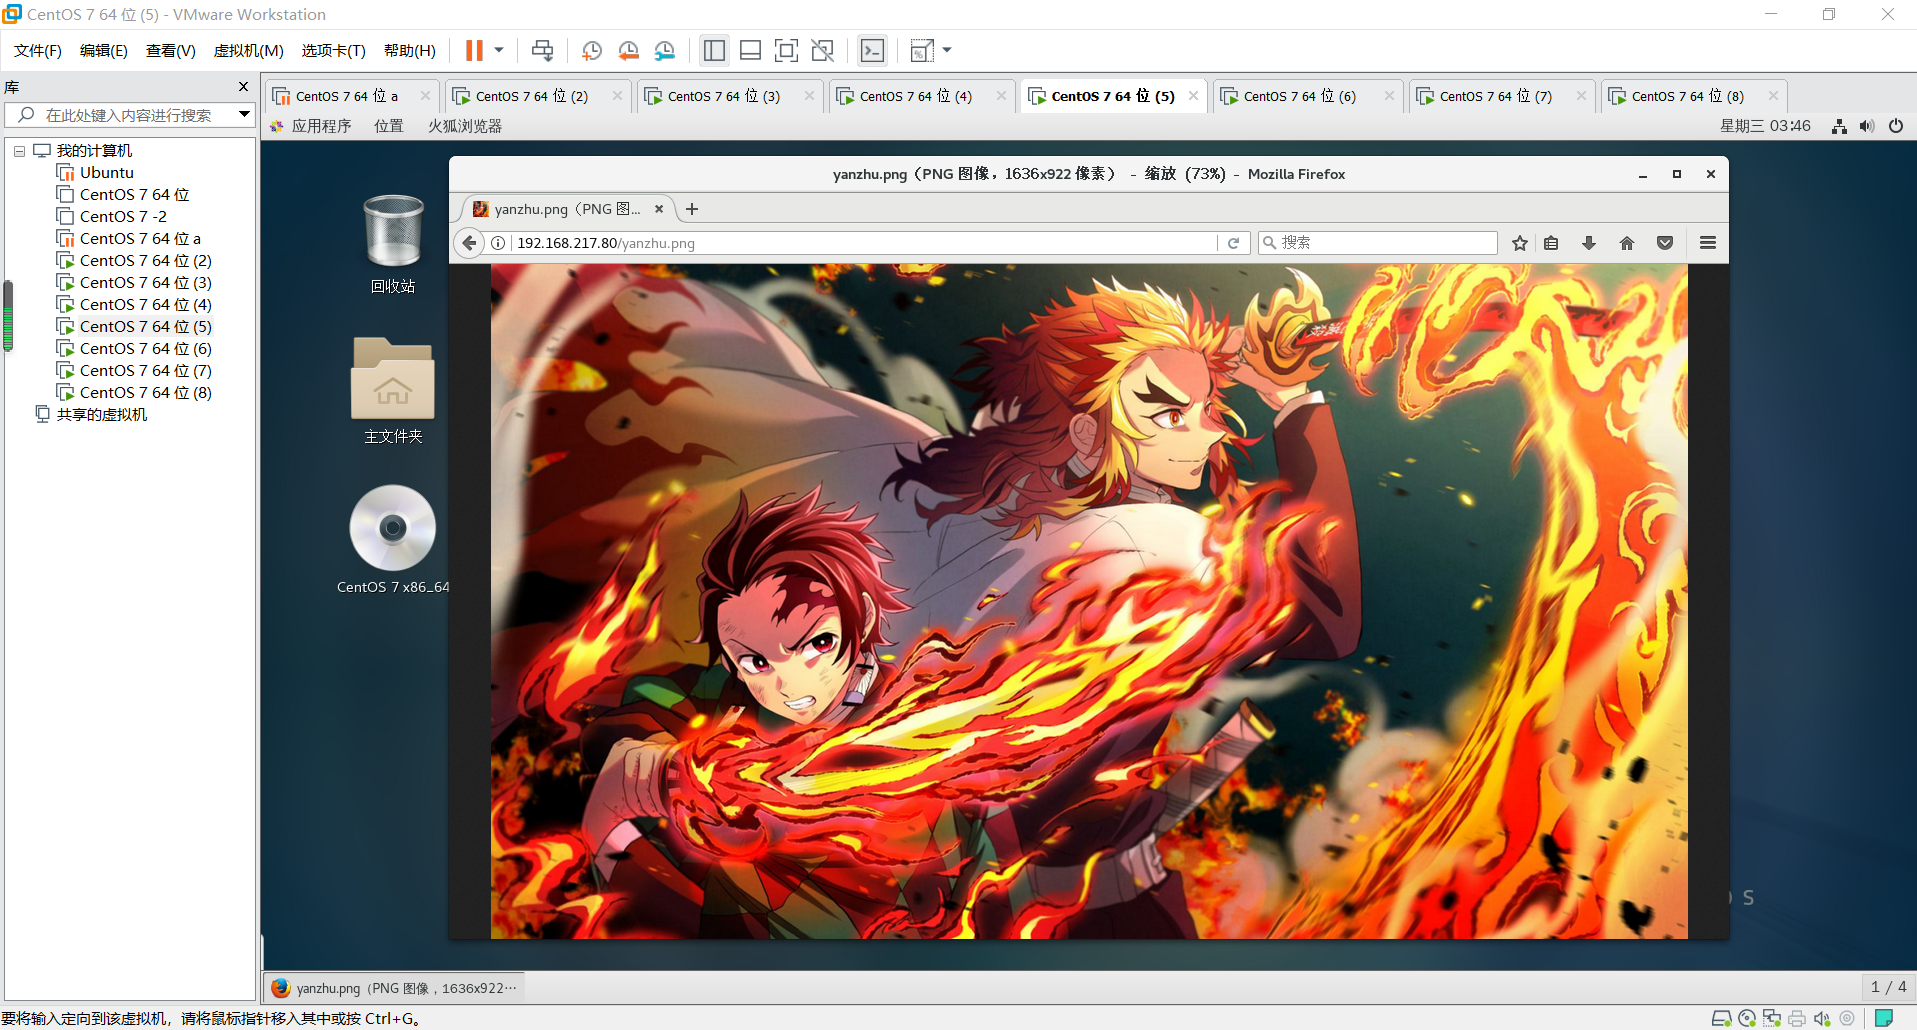Screen dimensions: 1917x1030
Task: Click the Firefox 搜索 search box
Action: (1378, 243)
